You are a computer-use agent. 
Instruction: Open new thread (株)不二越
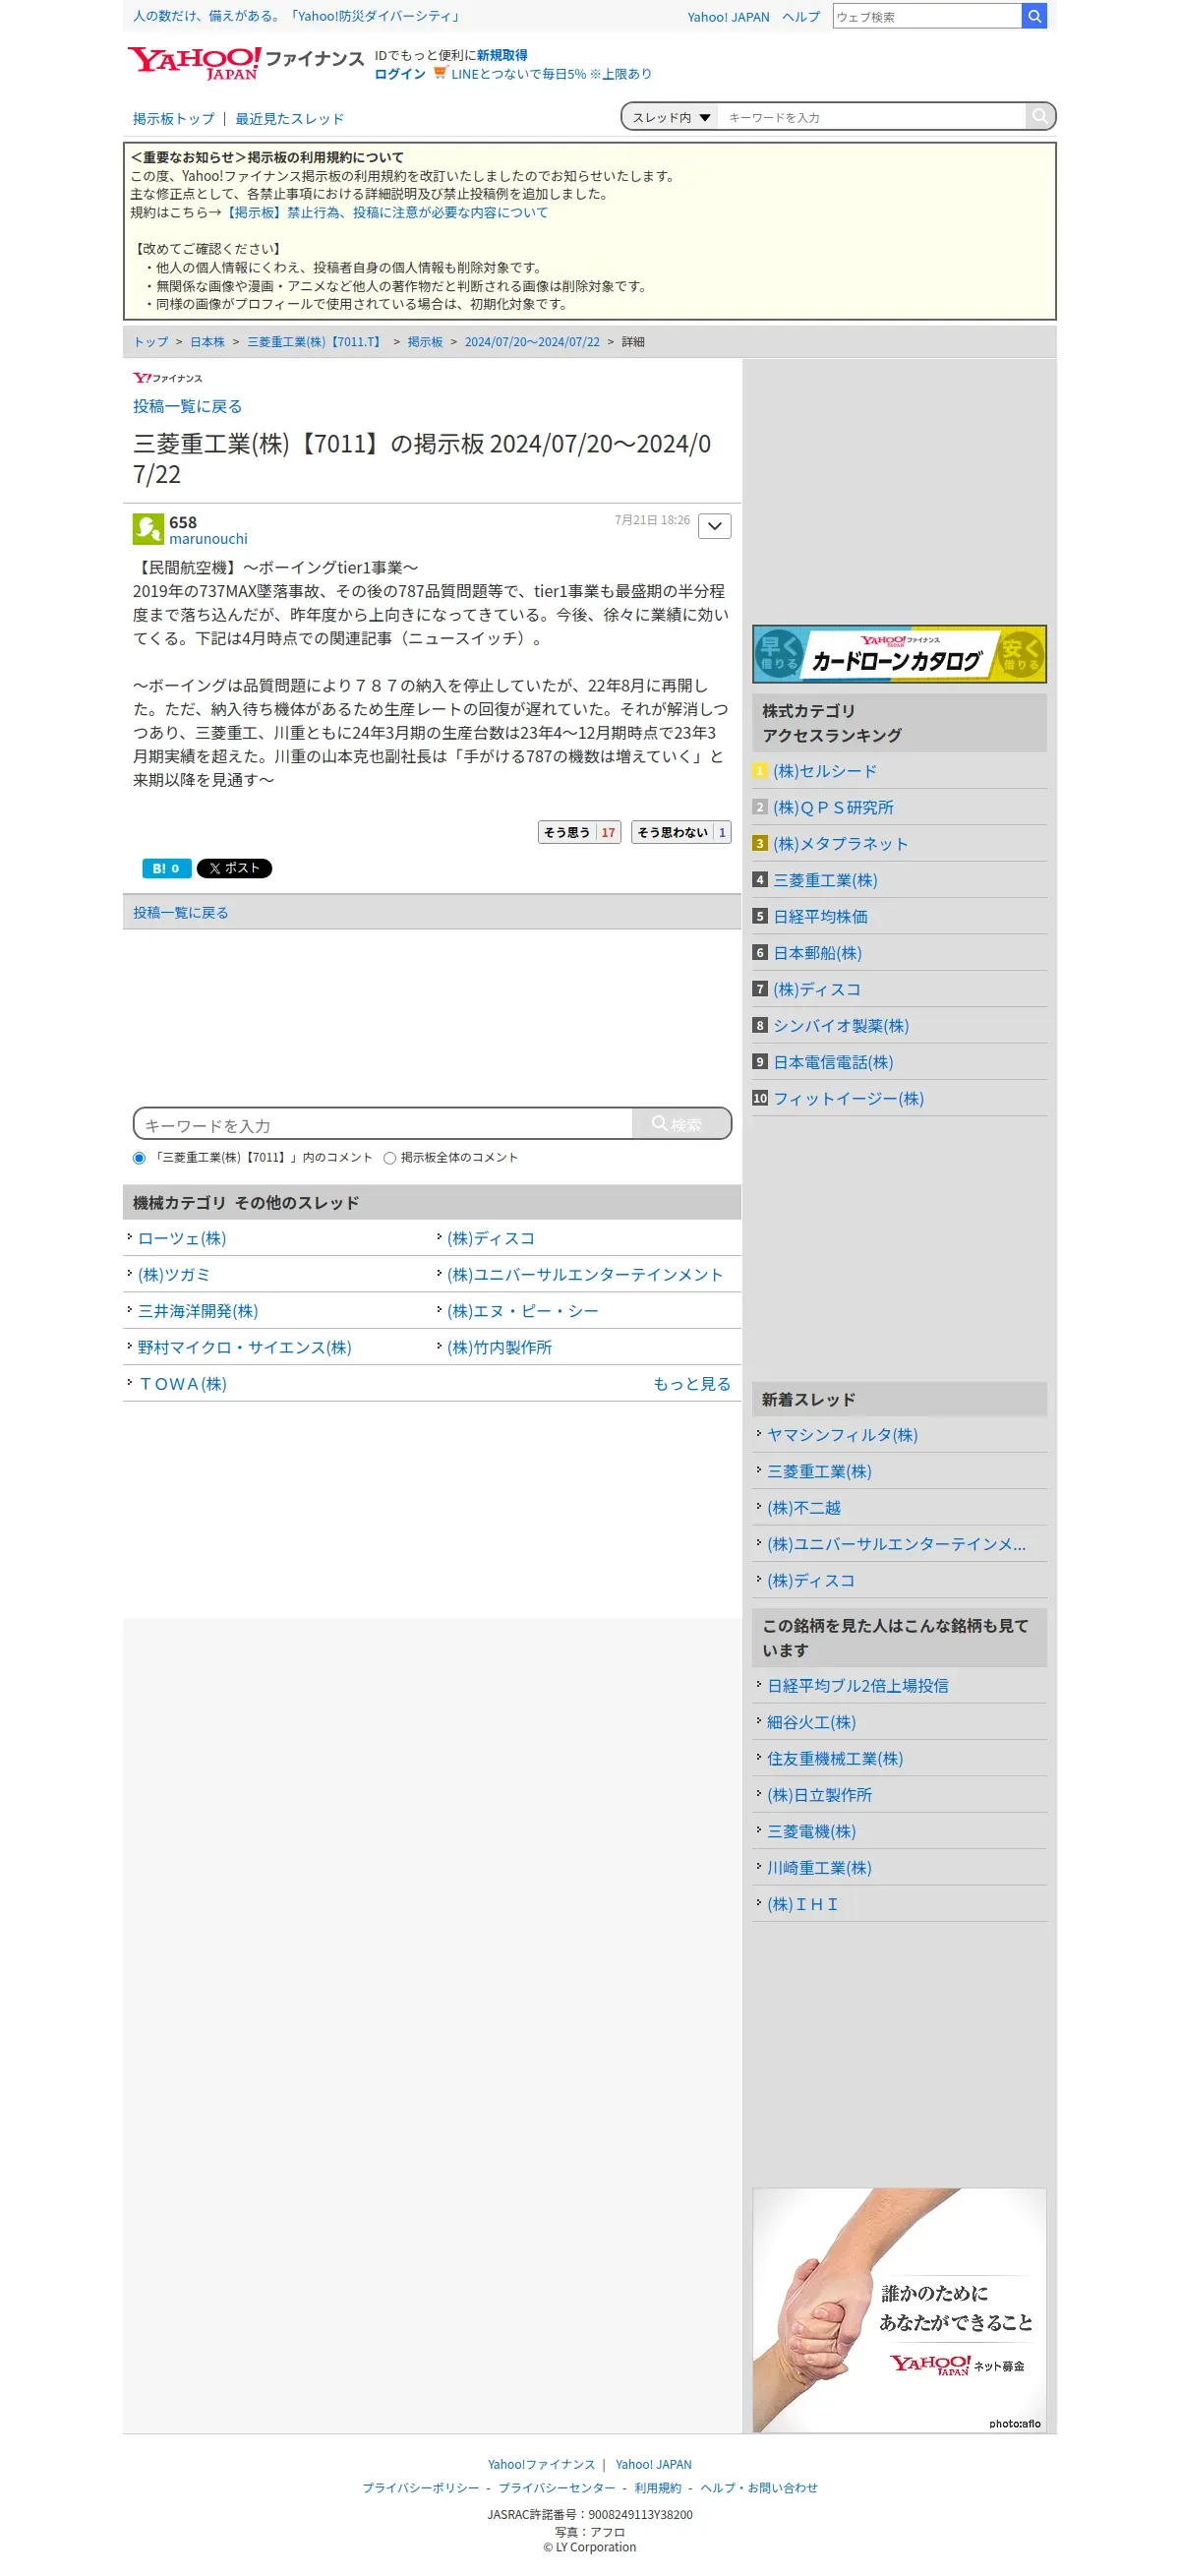point(804,1508)
